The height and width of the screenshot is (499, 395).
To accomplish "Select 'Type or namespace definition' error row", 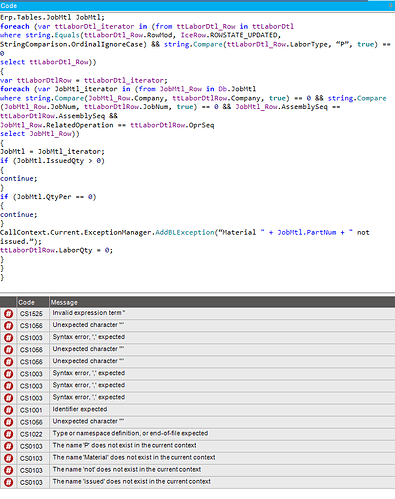I will pos(197,434).
